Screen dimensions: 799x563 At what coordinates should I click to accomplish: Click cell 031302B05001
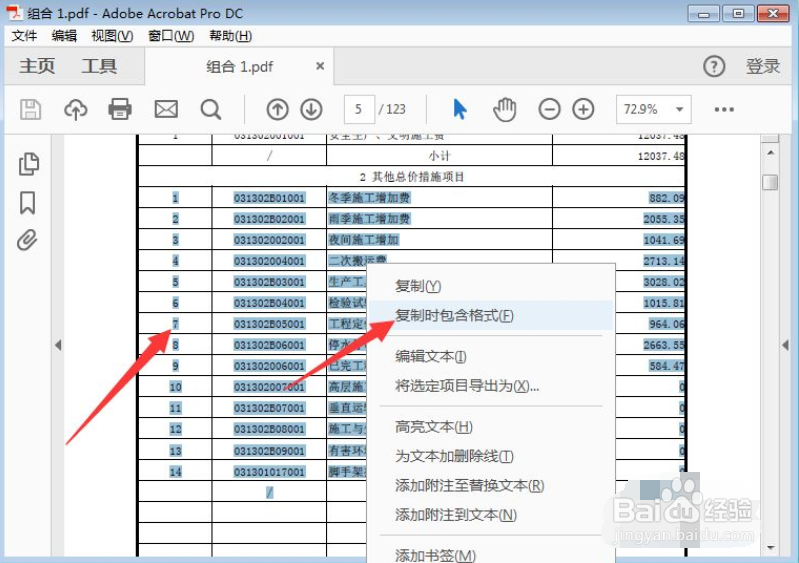269,324
